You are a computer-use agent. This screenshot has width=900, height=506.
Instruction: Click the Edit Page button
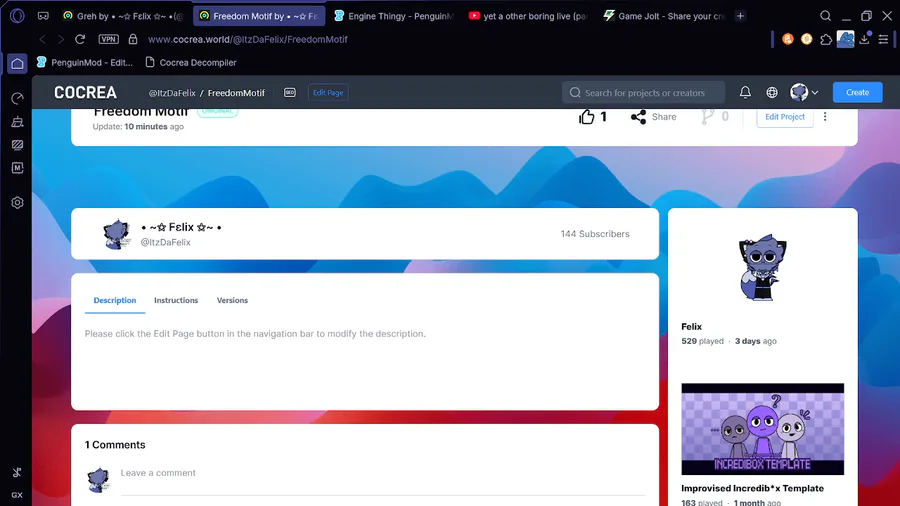point(328,92)
